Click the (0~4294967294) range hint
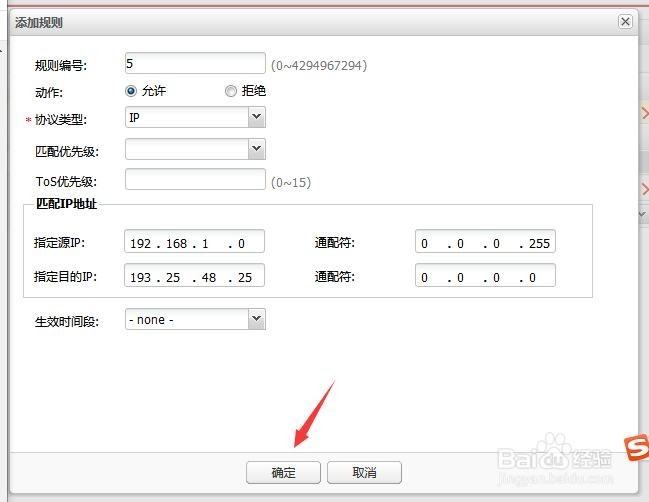The image size is (649, 502). point(319,65)
